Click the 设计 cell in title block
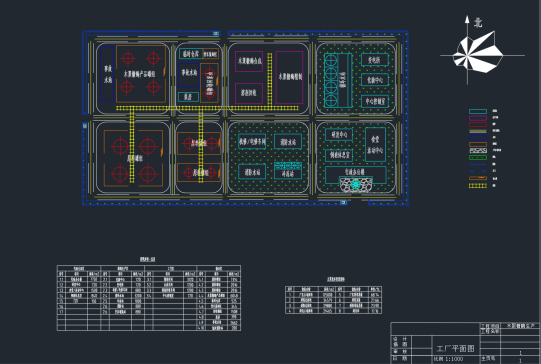 click(x=400, y=339)
